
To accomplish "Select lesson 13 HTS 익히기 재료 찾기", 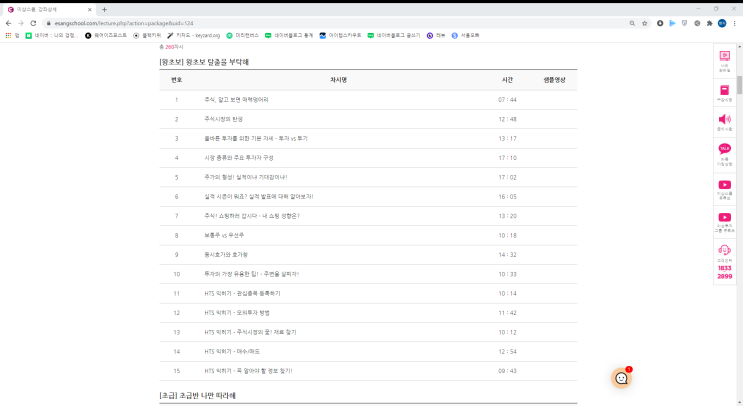I will coord(250,333).
